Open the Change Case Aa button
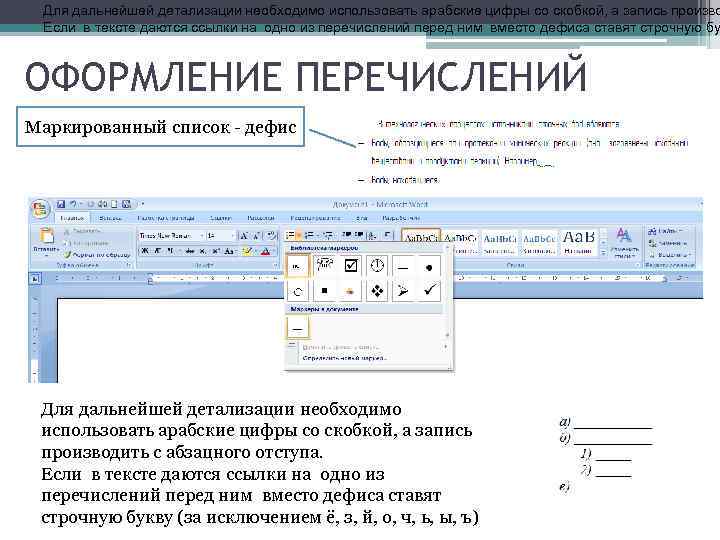Screen dimensions: 720x540 pos(229,251)
